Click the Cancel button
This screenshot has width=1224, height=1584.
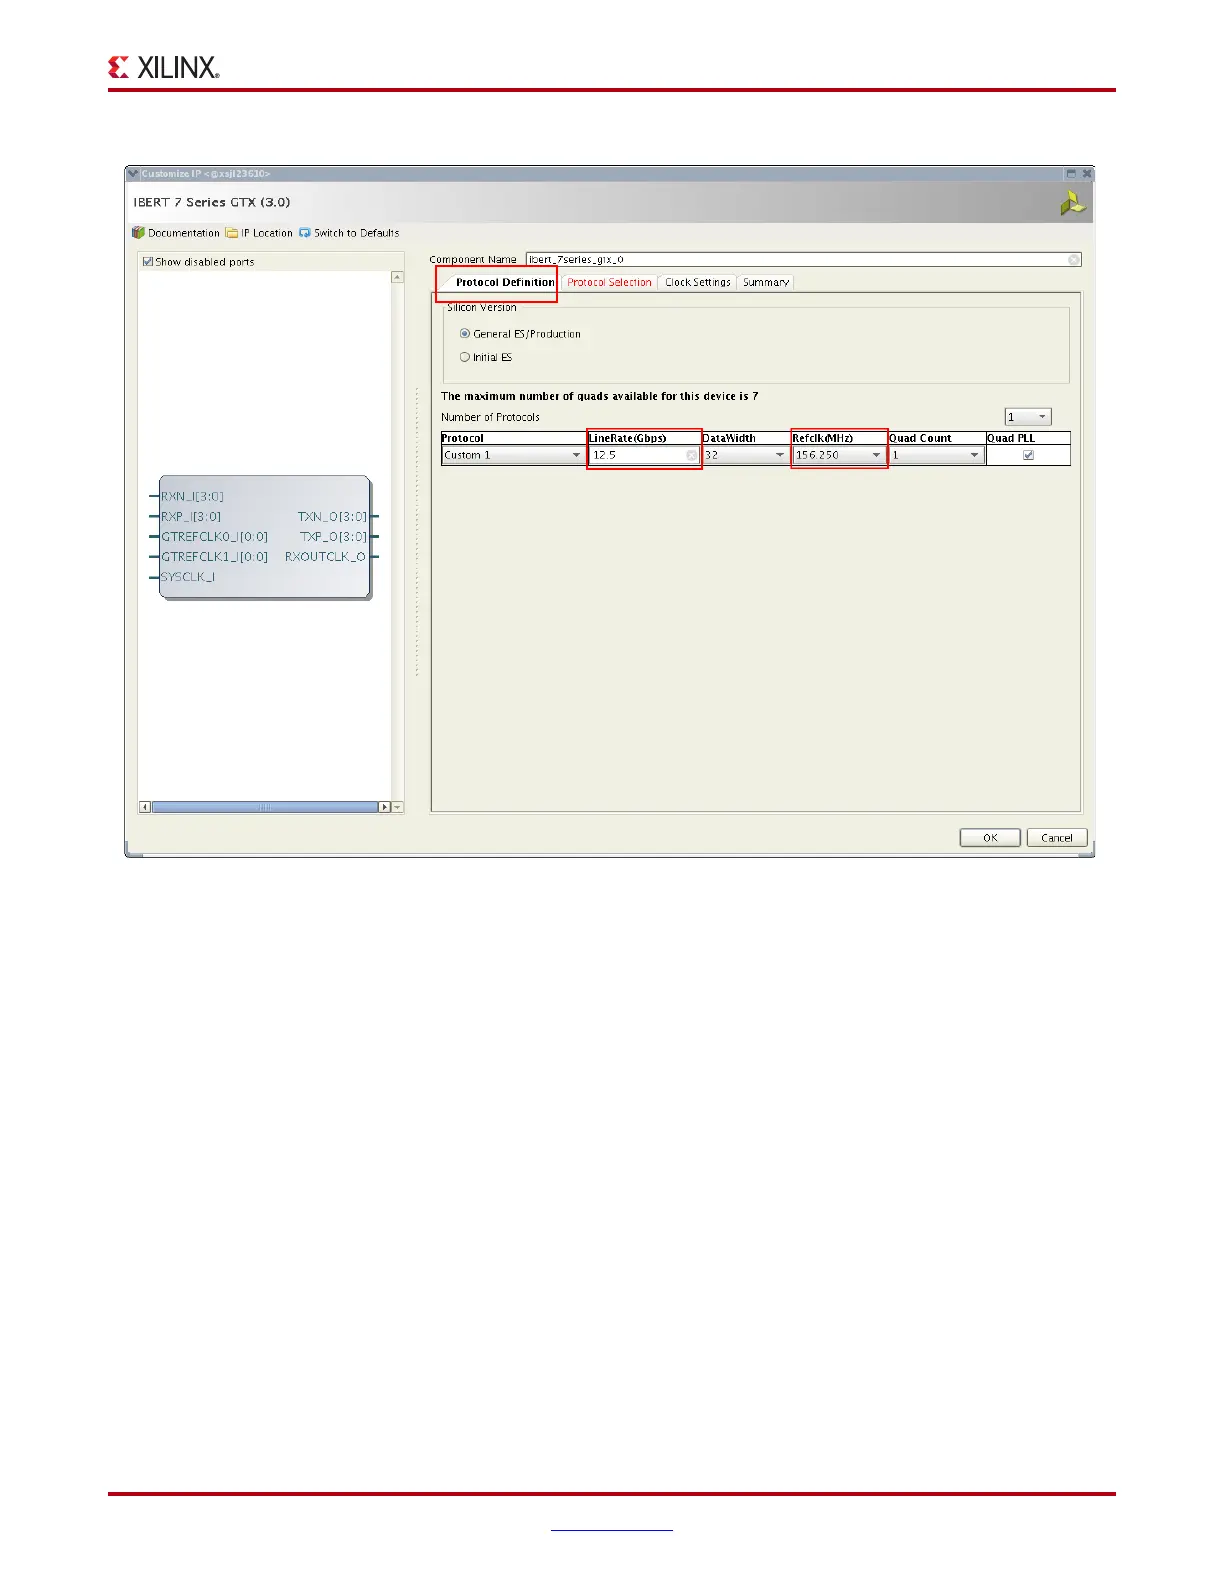1057,838
